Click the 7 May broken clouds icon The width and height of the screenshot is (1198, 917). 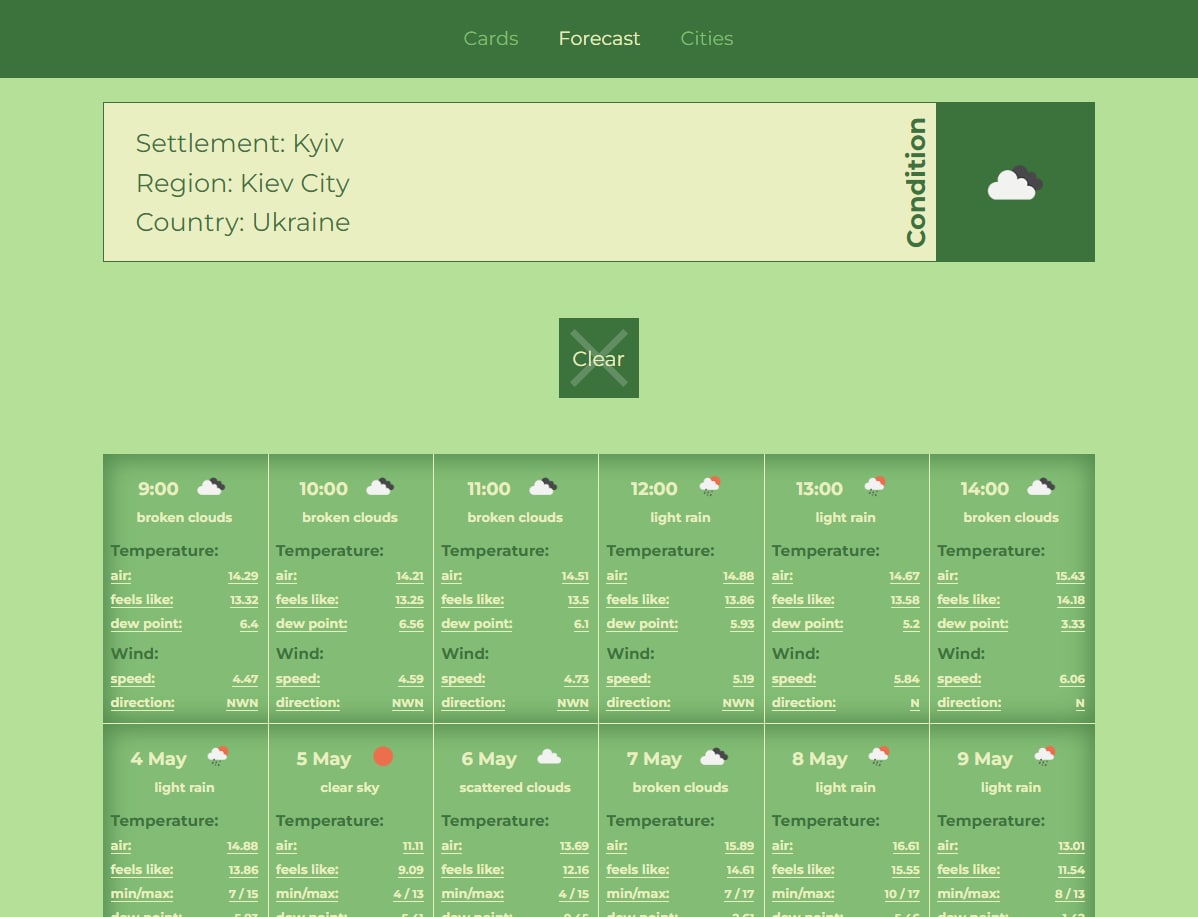click(714, 757)
